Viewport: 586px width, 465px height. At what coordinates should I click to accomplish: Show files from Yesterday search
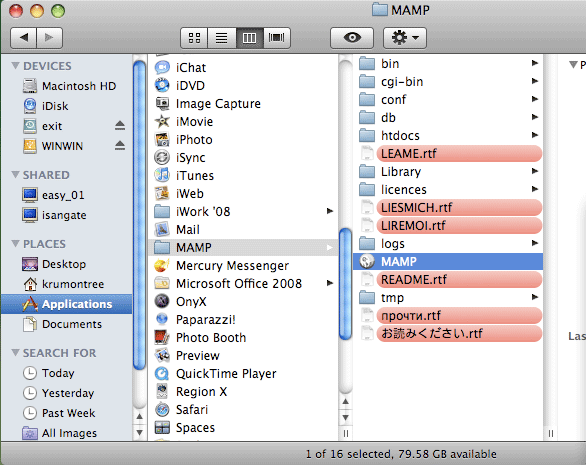(67, 393)
